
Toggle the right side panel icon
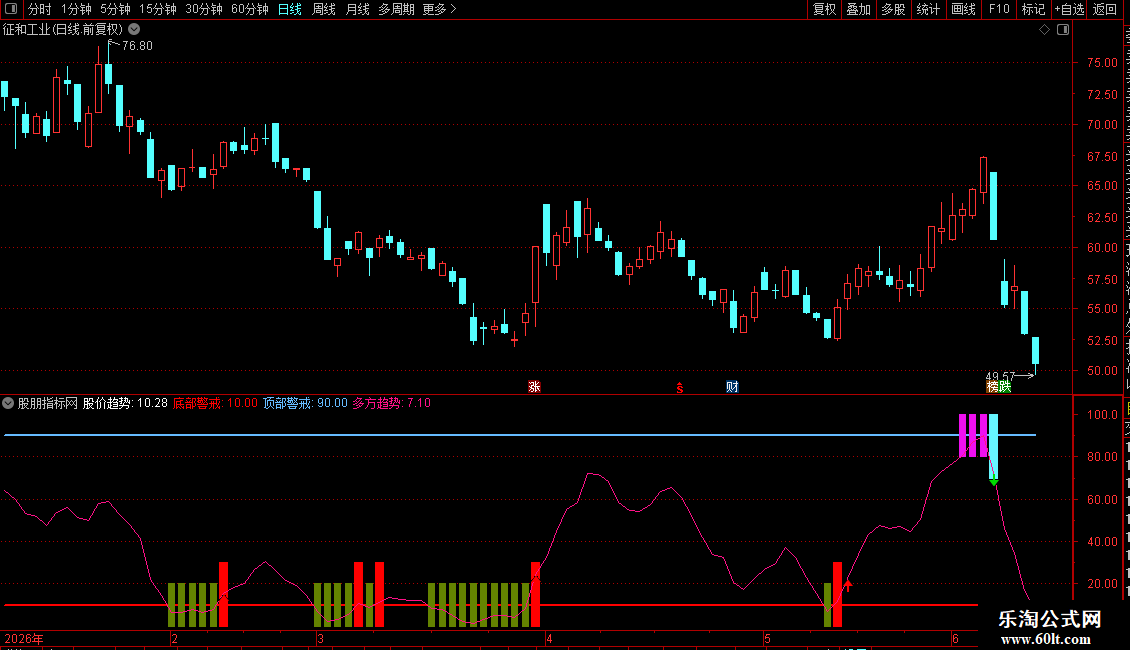click(x=1063, y=30)
